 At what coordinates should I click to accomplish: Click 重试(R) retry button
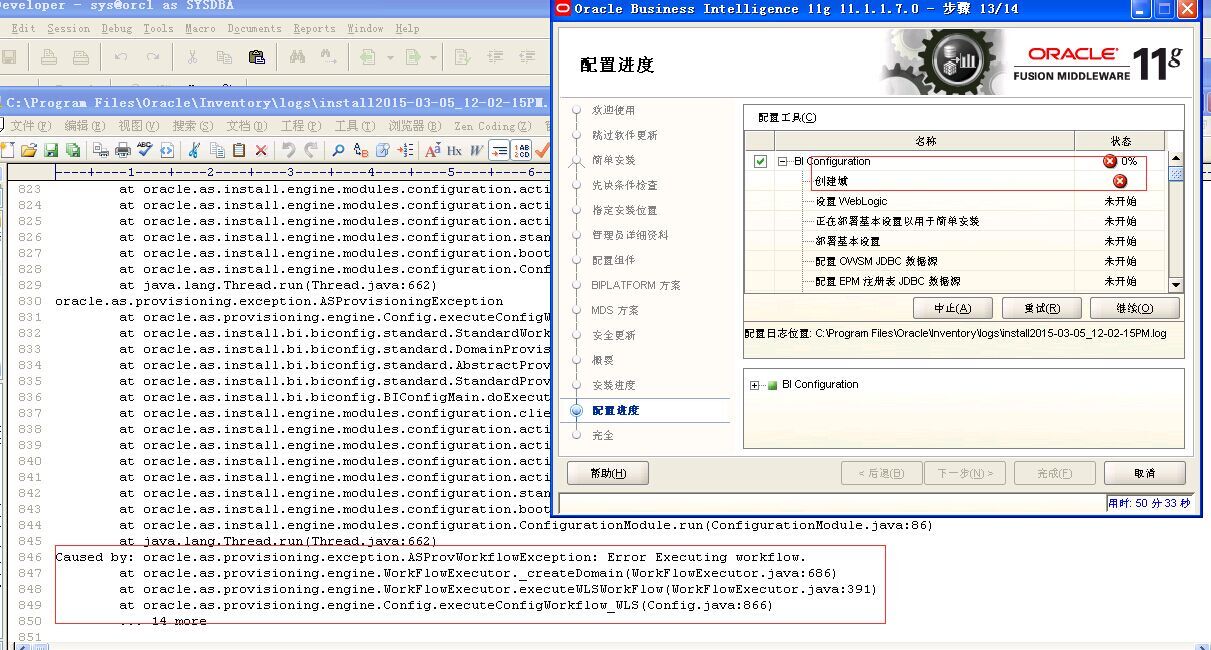1042,308
